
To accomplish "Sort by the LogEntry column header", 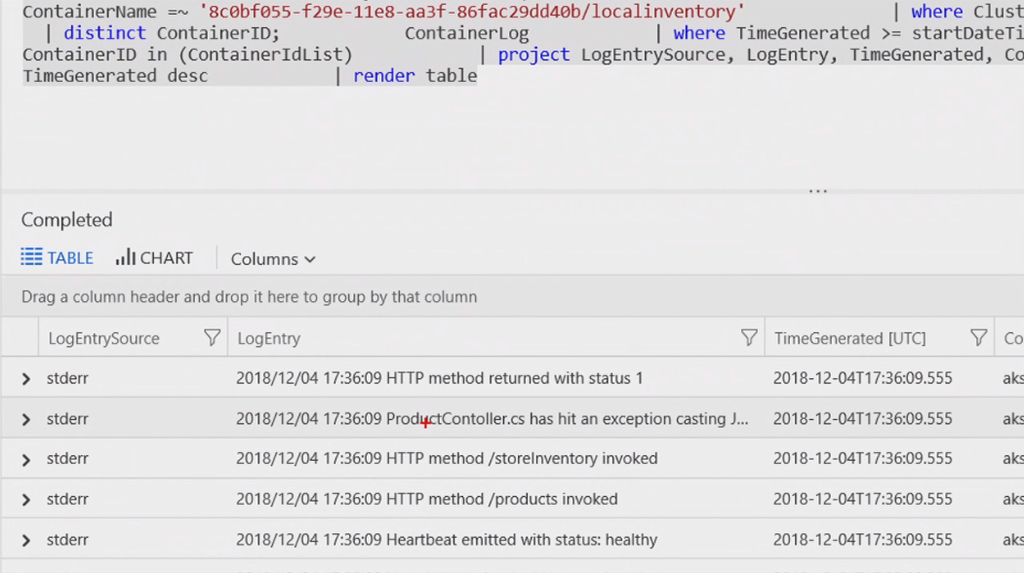I will (x=269, y=339).
